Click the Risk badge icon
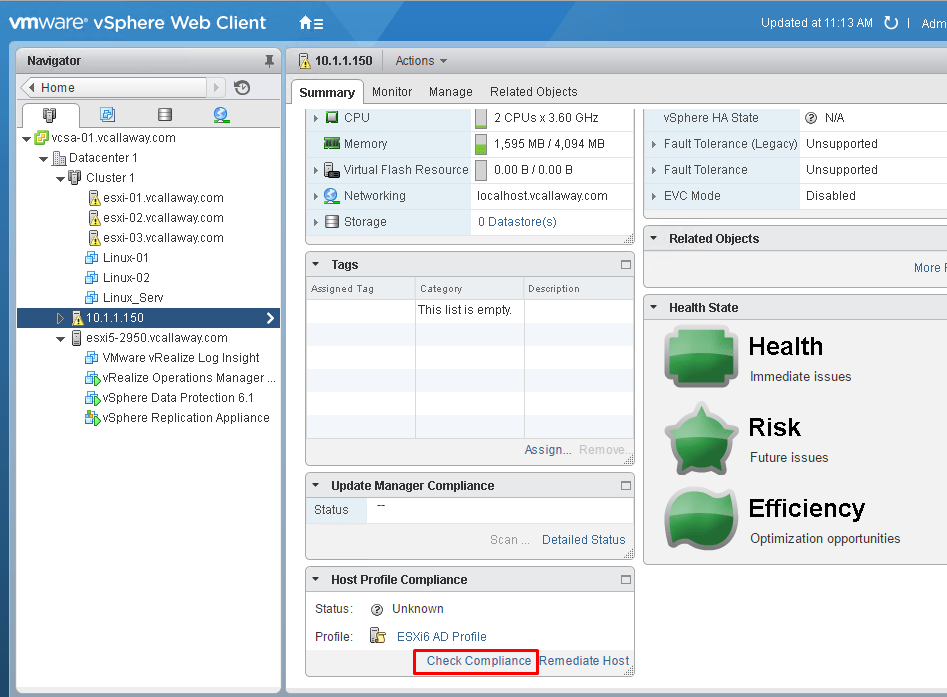 click(701, 439)
